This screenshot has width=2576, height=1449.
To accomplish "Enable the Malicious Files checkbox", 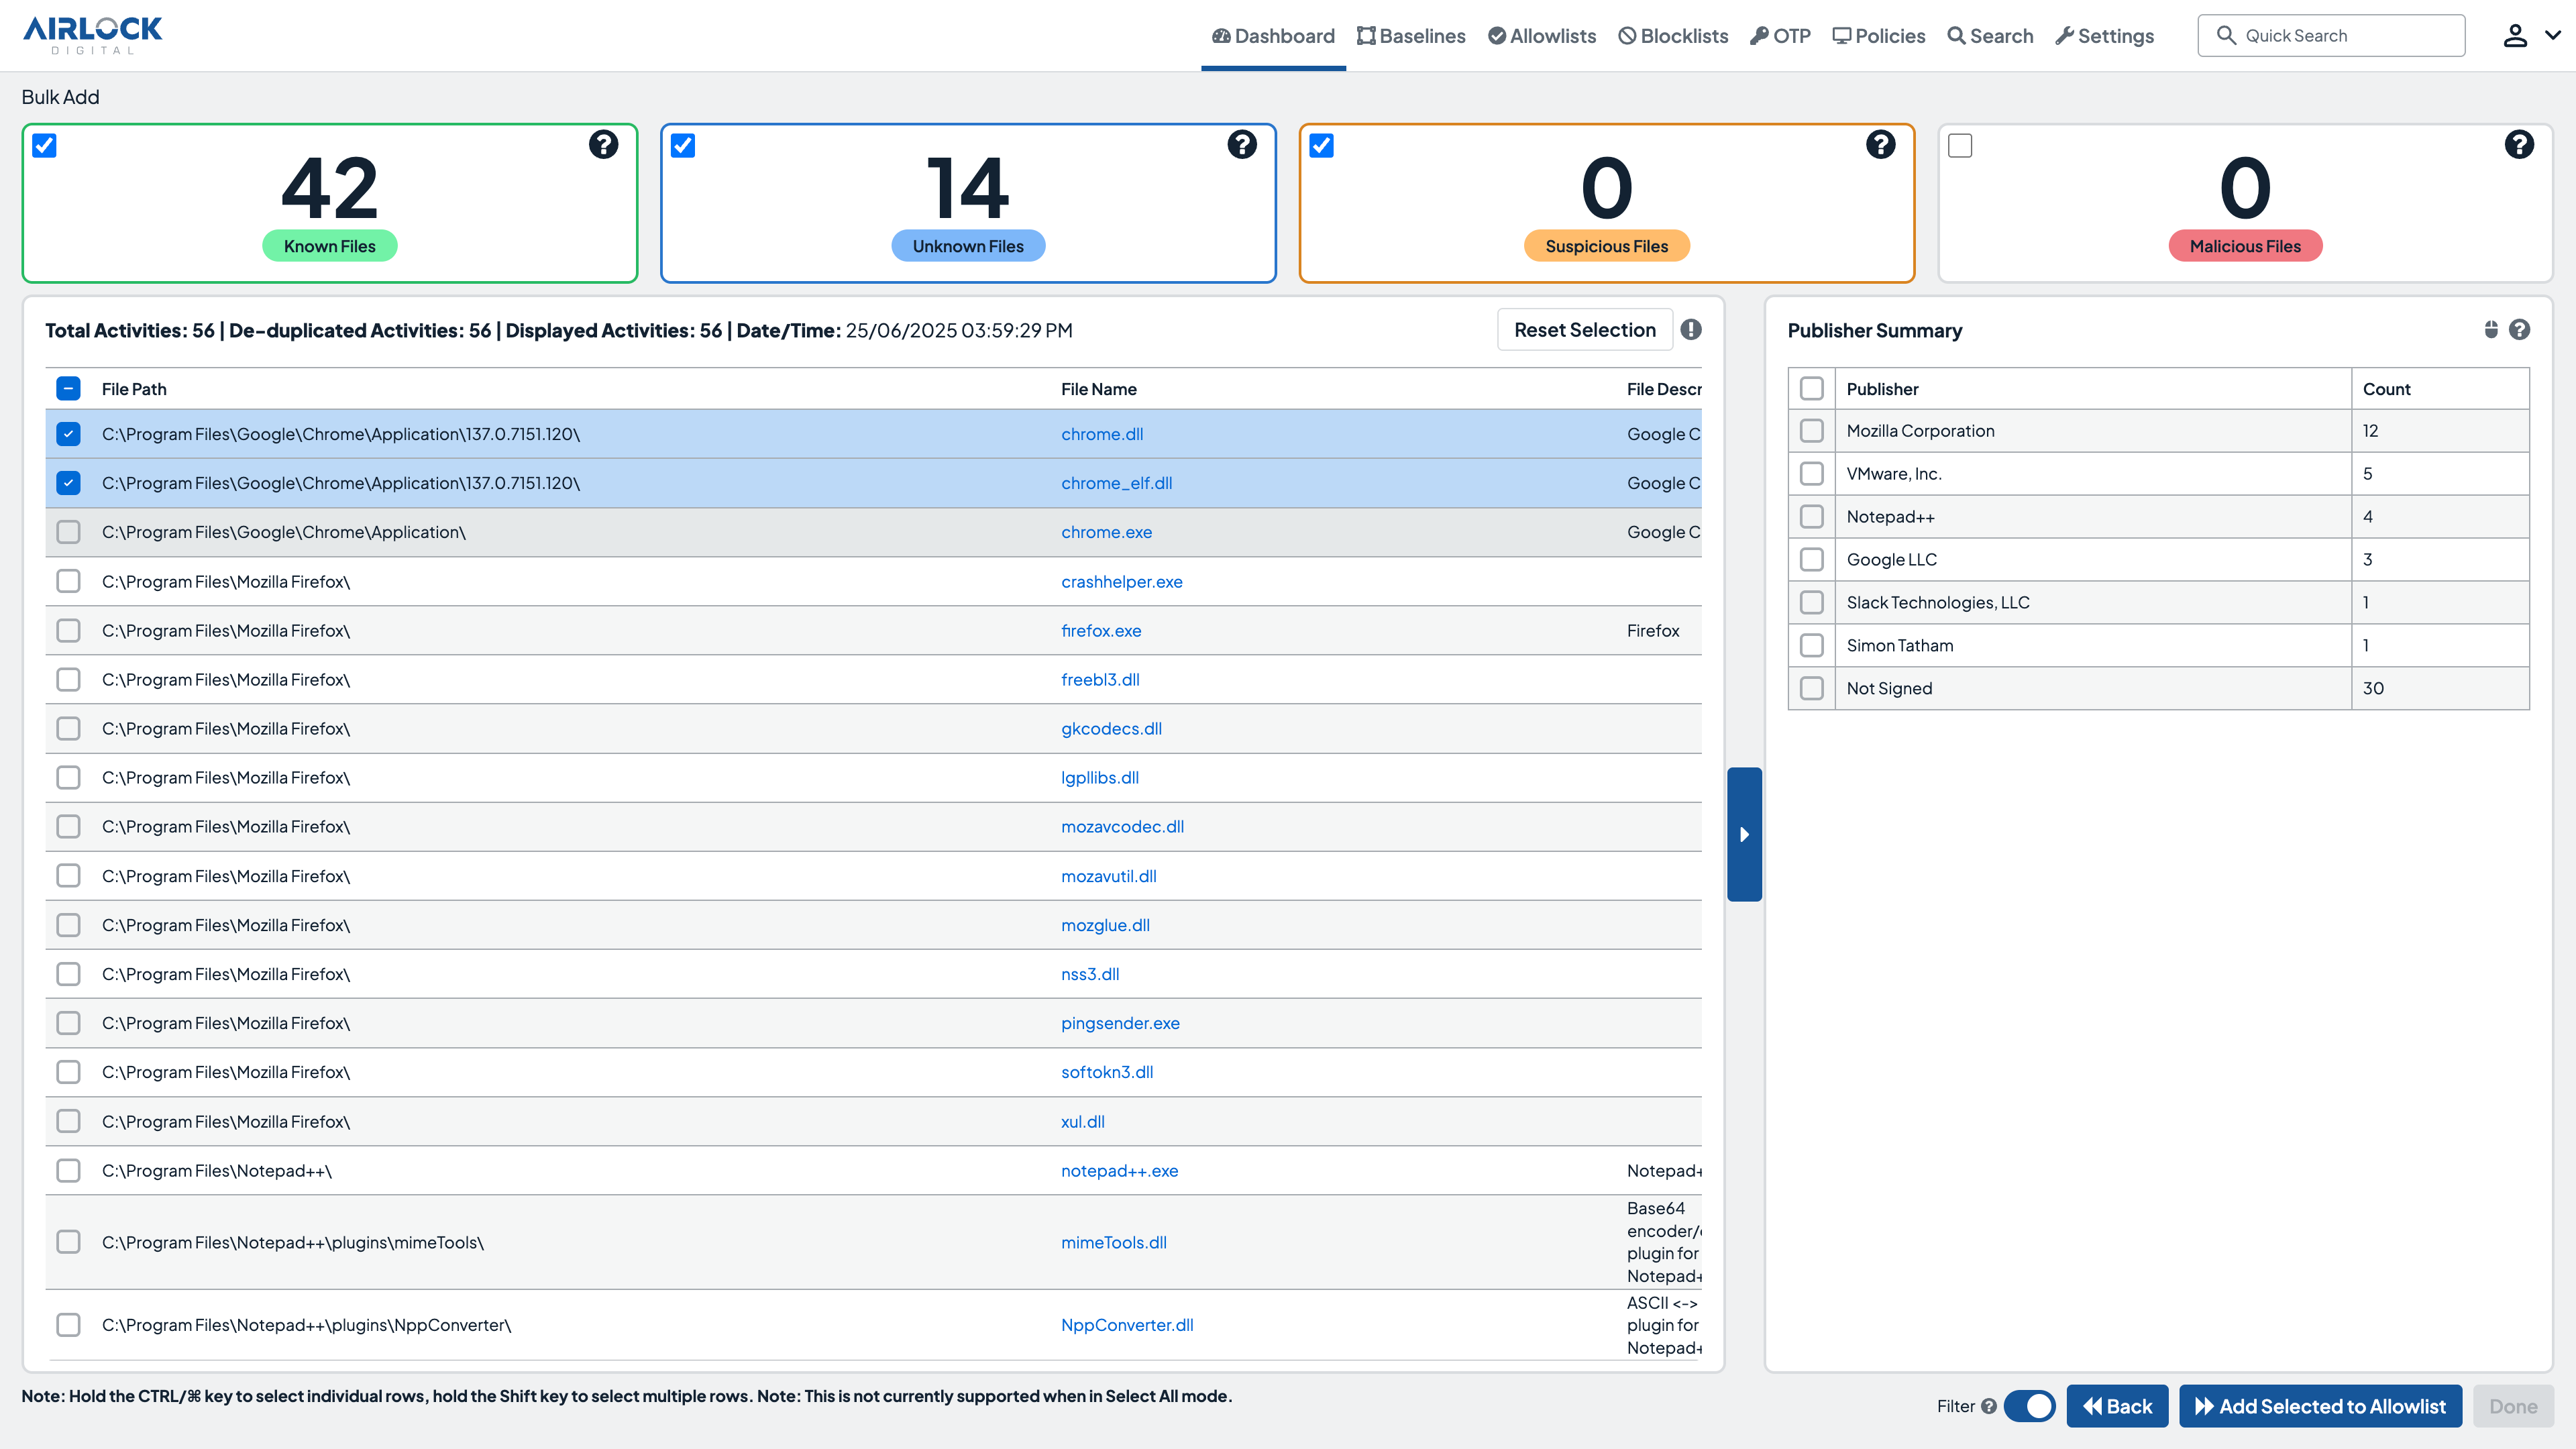I will coord(1960,146).
